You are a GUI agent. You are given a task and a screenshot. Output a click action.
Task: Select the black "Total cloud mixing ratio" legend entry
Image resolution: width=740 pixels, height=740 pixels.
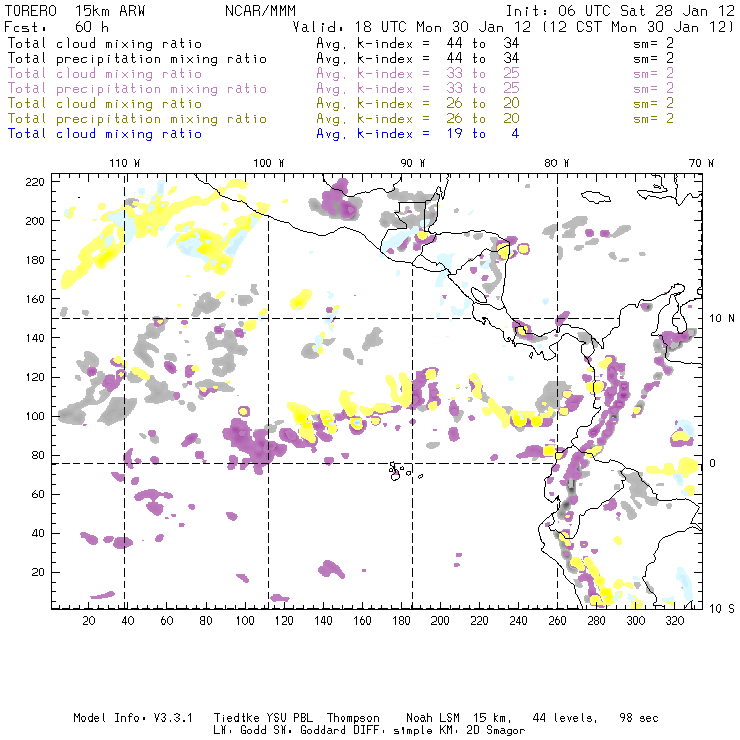[105, 43]
